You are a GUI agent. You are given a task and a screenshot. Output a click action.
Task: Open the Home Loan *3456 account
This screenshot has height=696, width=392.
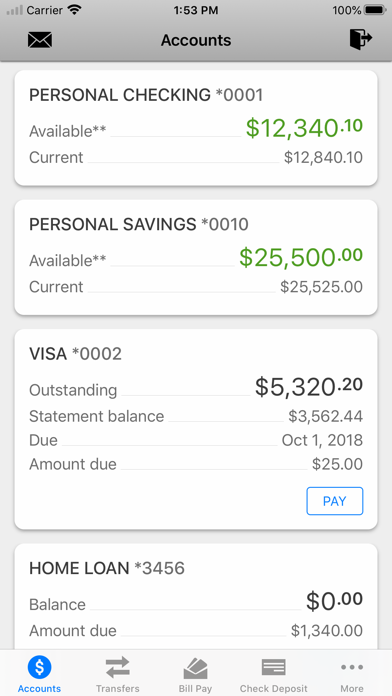coord(196,597)
